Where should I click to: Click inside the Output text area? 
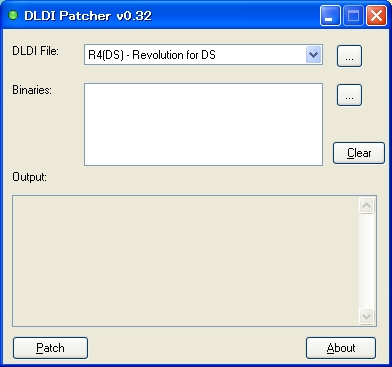(185, 261)
